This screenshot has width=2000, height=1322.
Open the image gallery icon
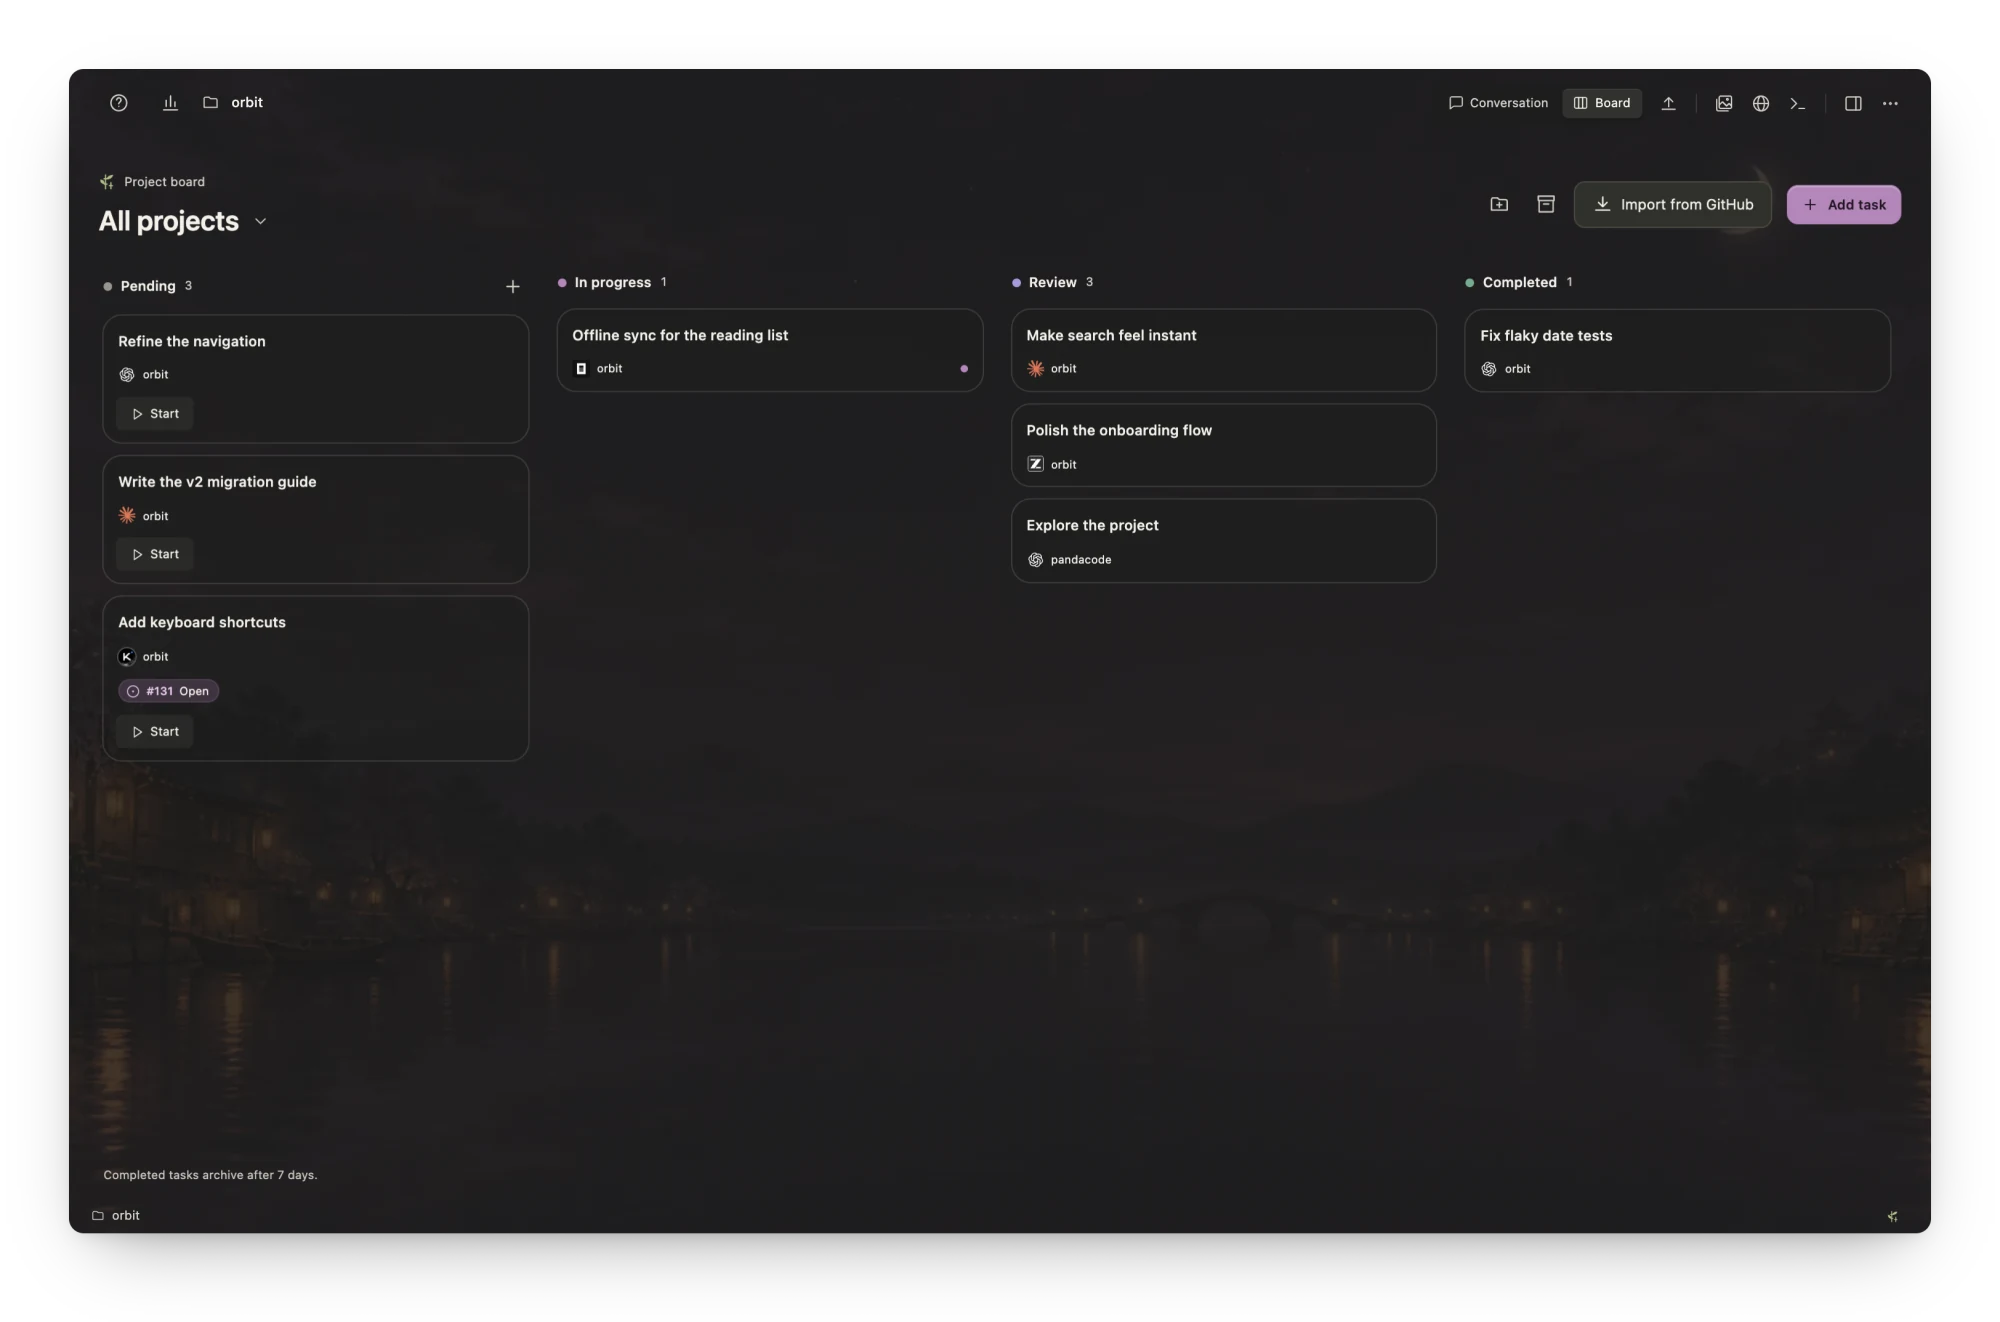(x=1724, y=103)
